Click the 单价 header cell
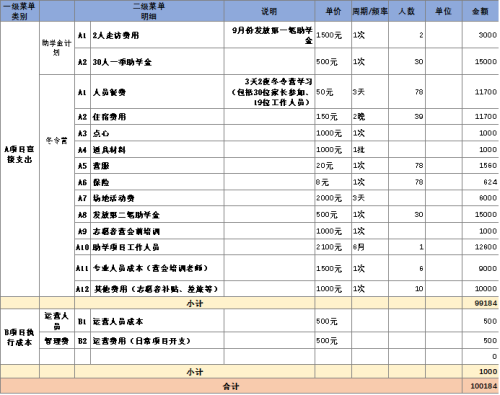500x395 pixels. [x=333, y=11]
